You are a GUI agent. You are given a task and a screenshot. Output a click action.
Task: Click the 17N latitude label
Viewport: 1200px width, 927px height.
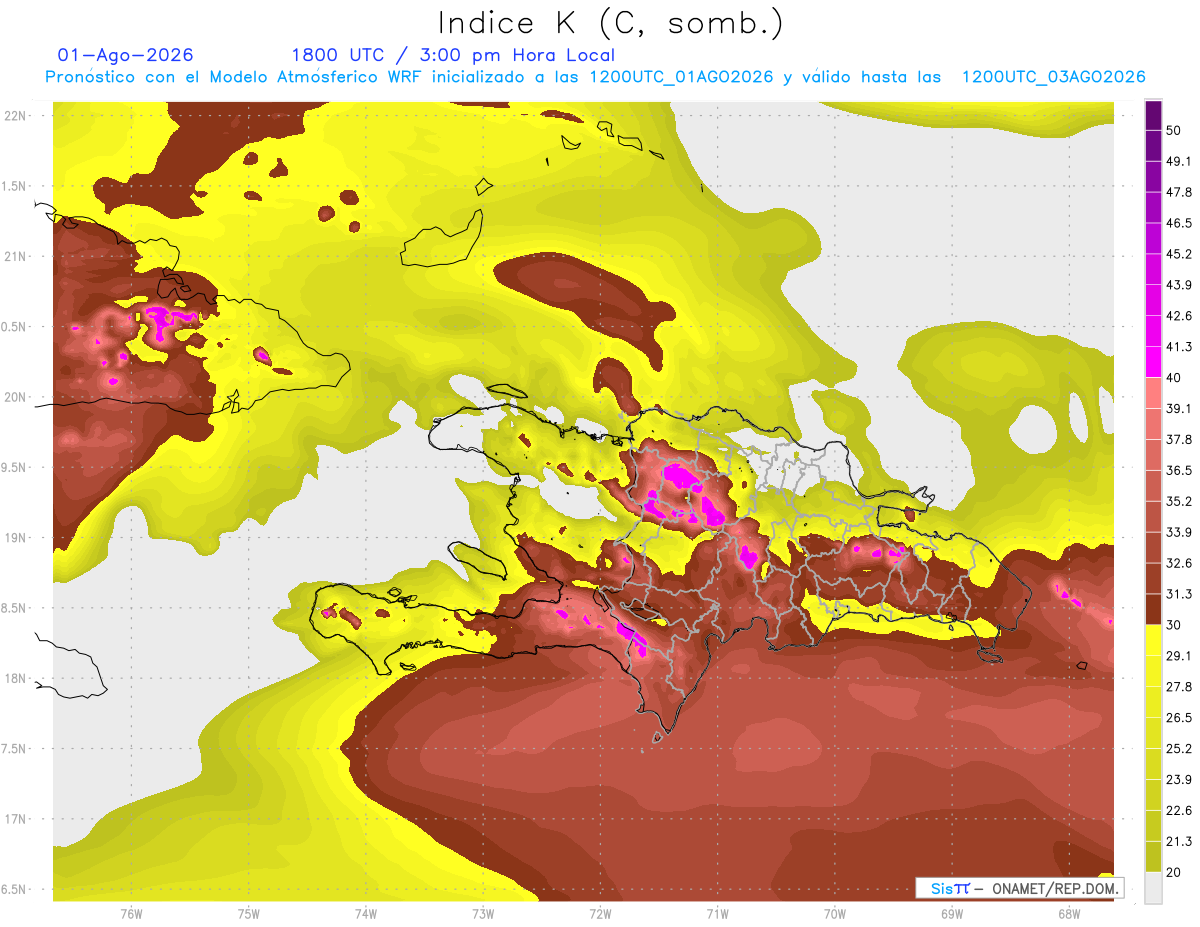(16, 819)
